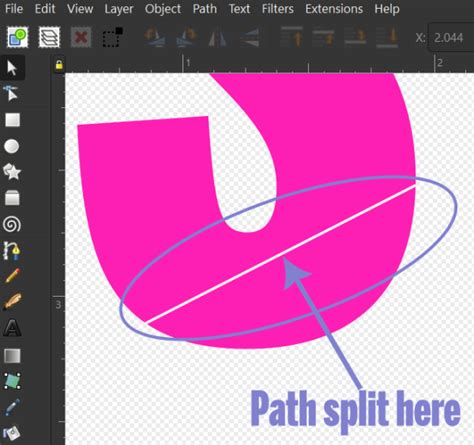Select the Selector arrow tool
This screenshot has width=474, height=445.
click(x=12, y=68)
